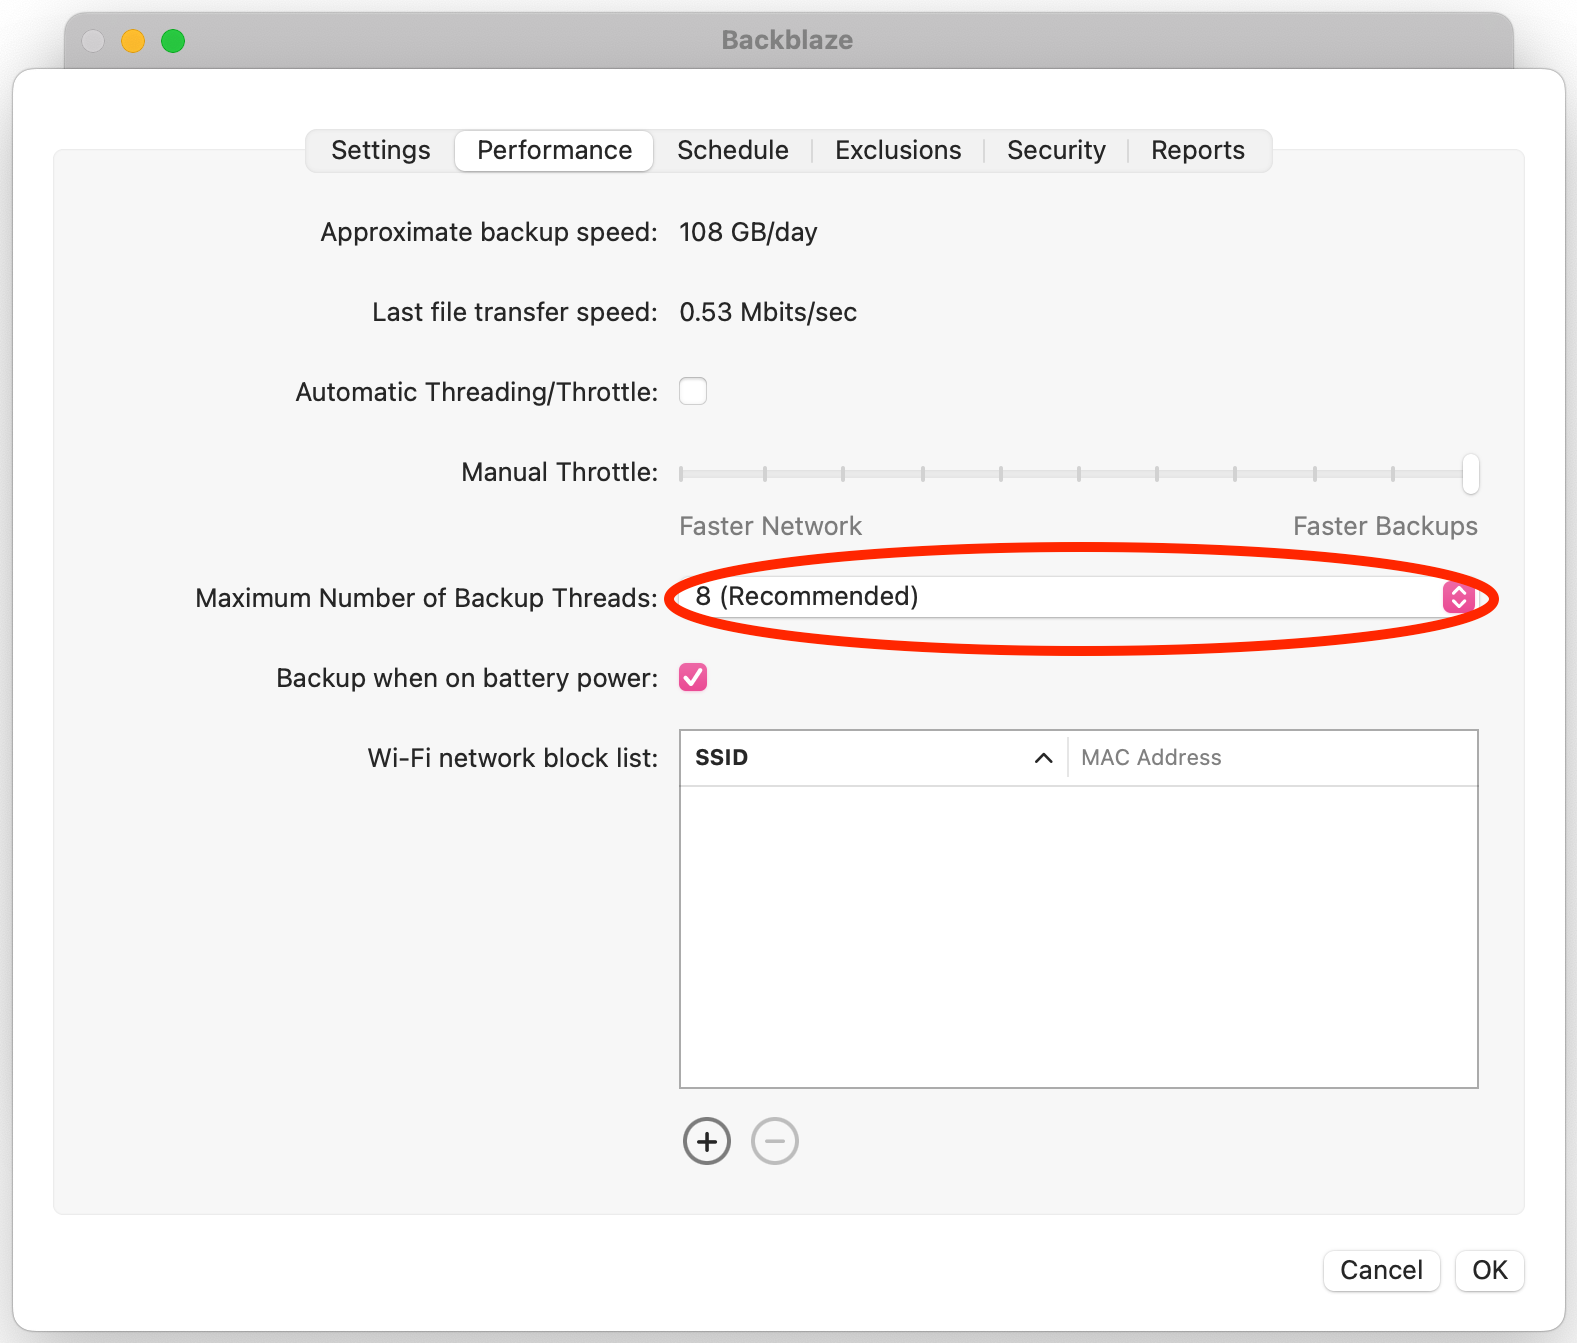
Task: Click the yellow minimize window button
Action: 133,41
